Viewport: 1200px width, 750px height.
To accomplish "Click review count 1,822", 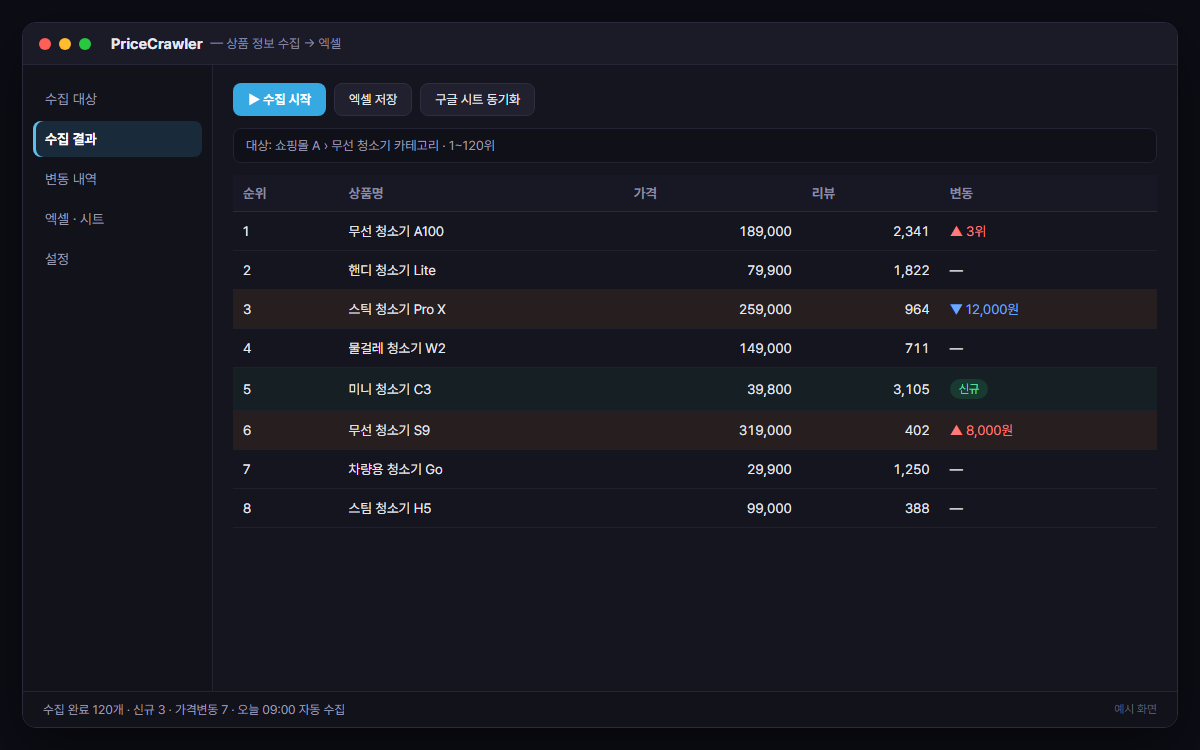I will [911, 270].
